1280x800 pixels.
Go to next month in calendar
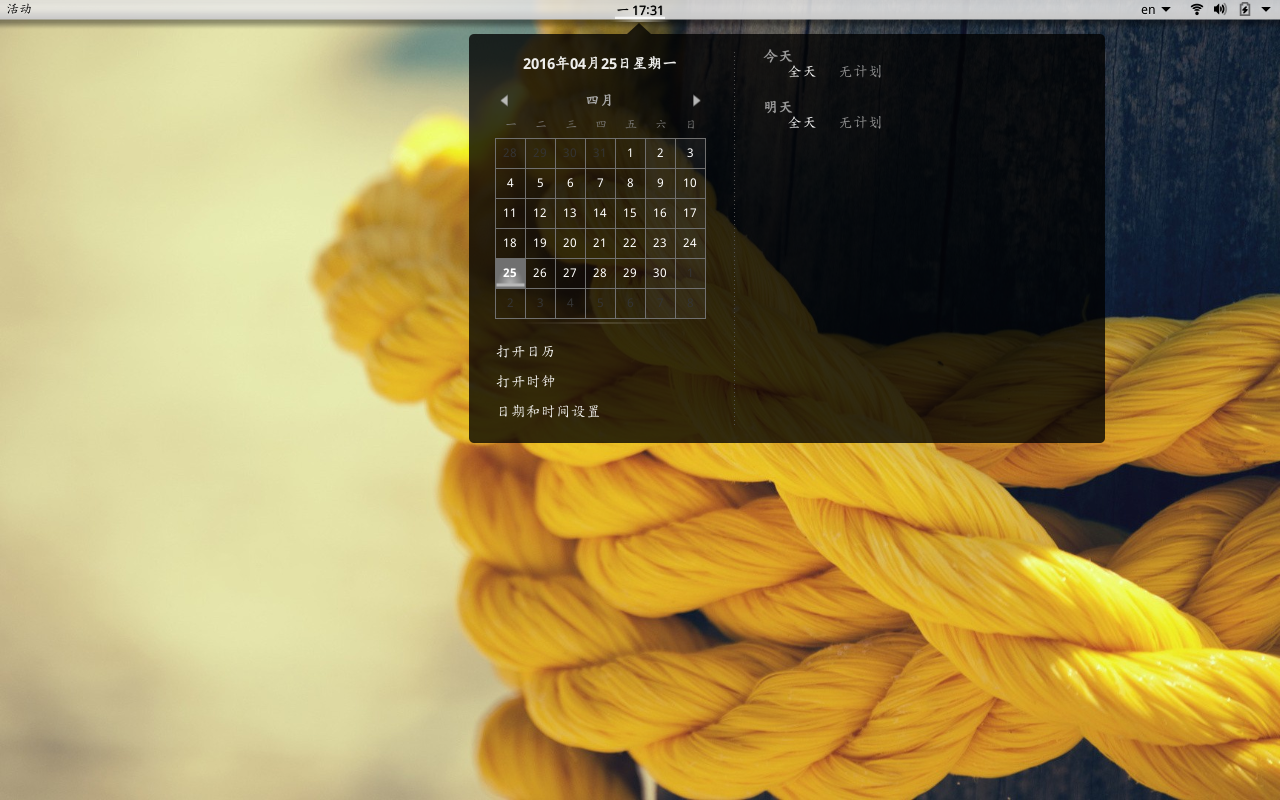point(697,100)
